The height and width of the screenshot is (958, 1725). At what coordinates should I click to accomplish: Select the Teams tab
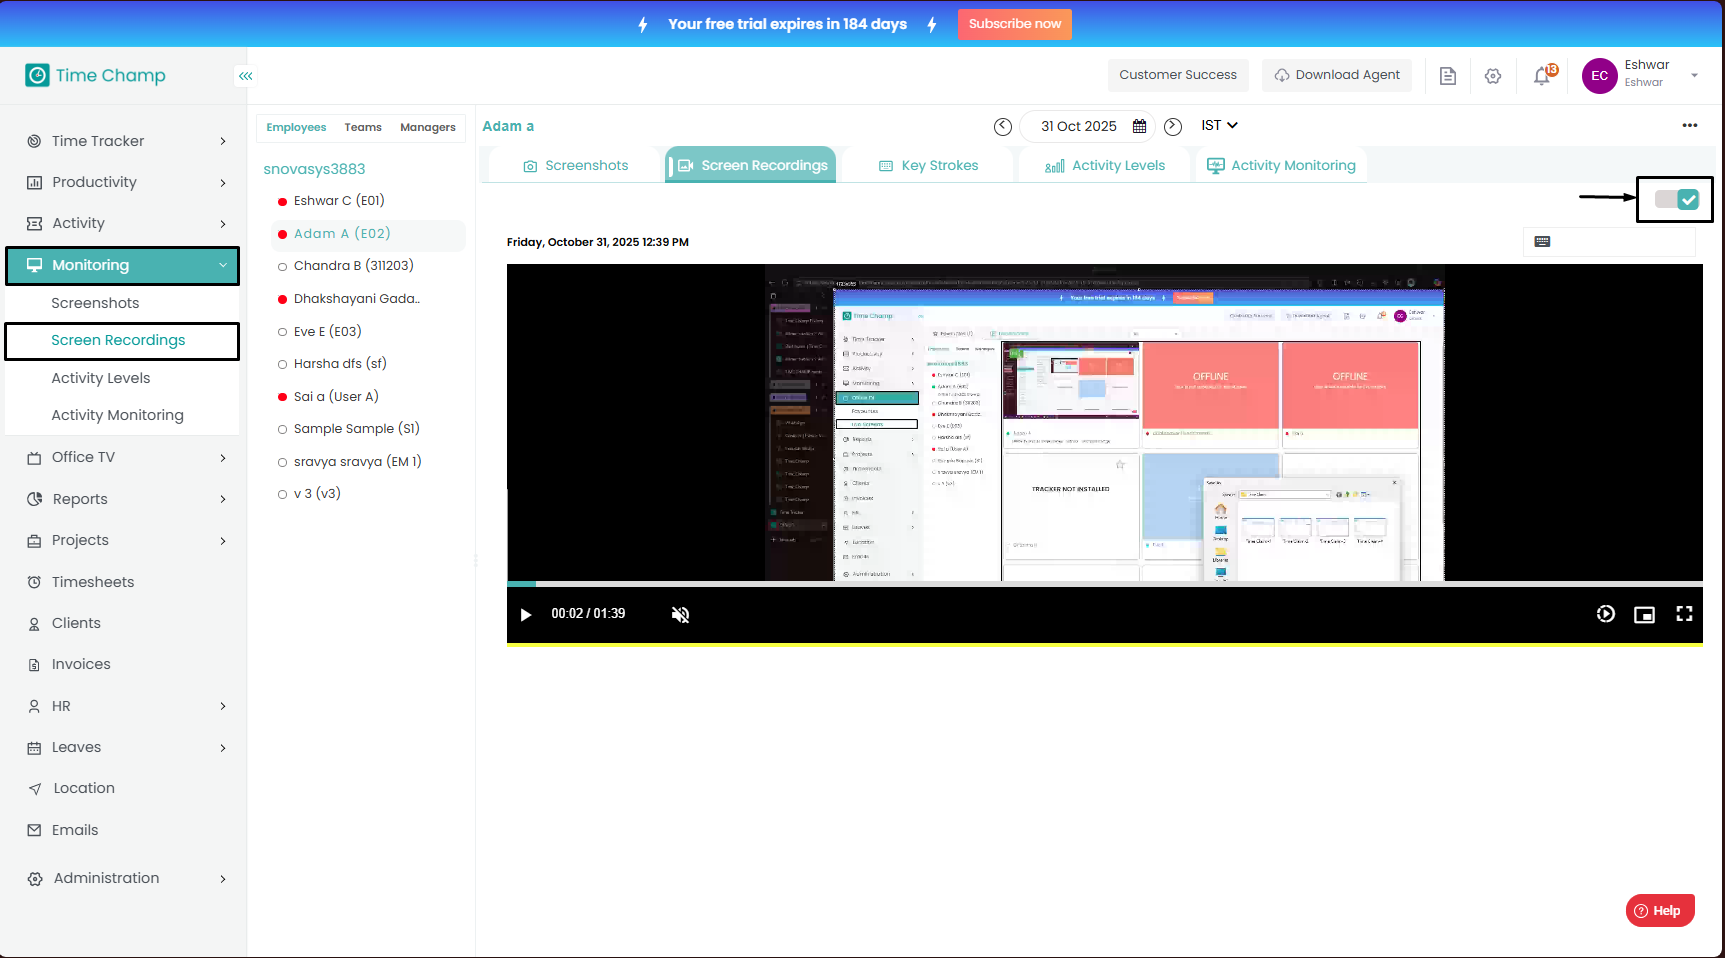coord(363,127)
